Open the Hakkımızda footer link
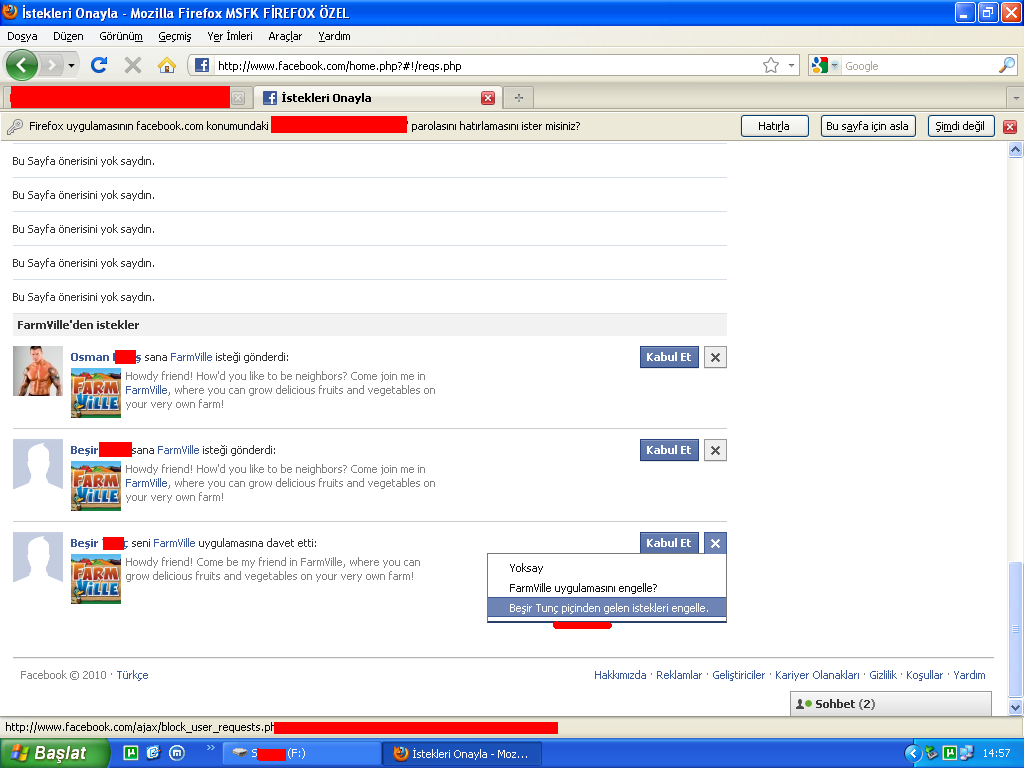Image resolution: width=1024 pixels, height=768 pixels. [x=620, y=675]
